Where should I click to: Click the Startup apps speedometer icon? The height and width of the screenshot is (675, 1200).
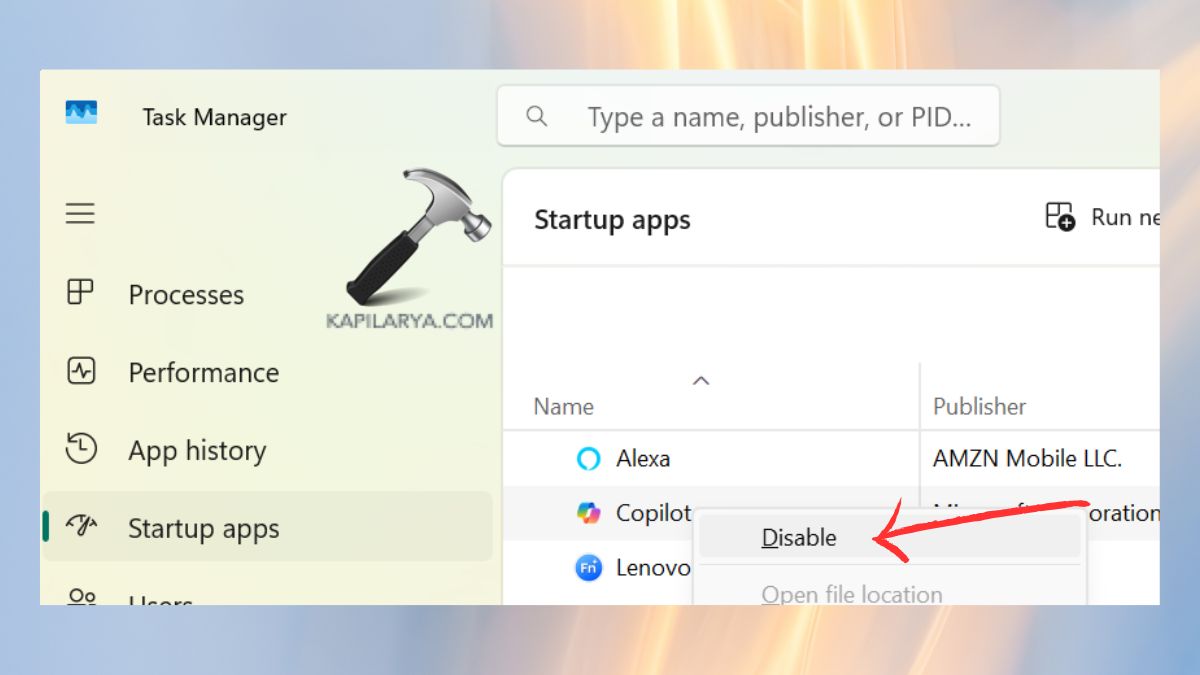(80, 528)
